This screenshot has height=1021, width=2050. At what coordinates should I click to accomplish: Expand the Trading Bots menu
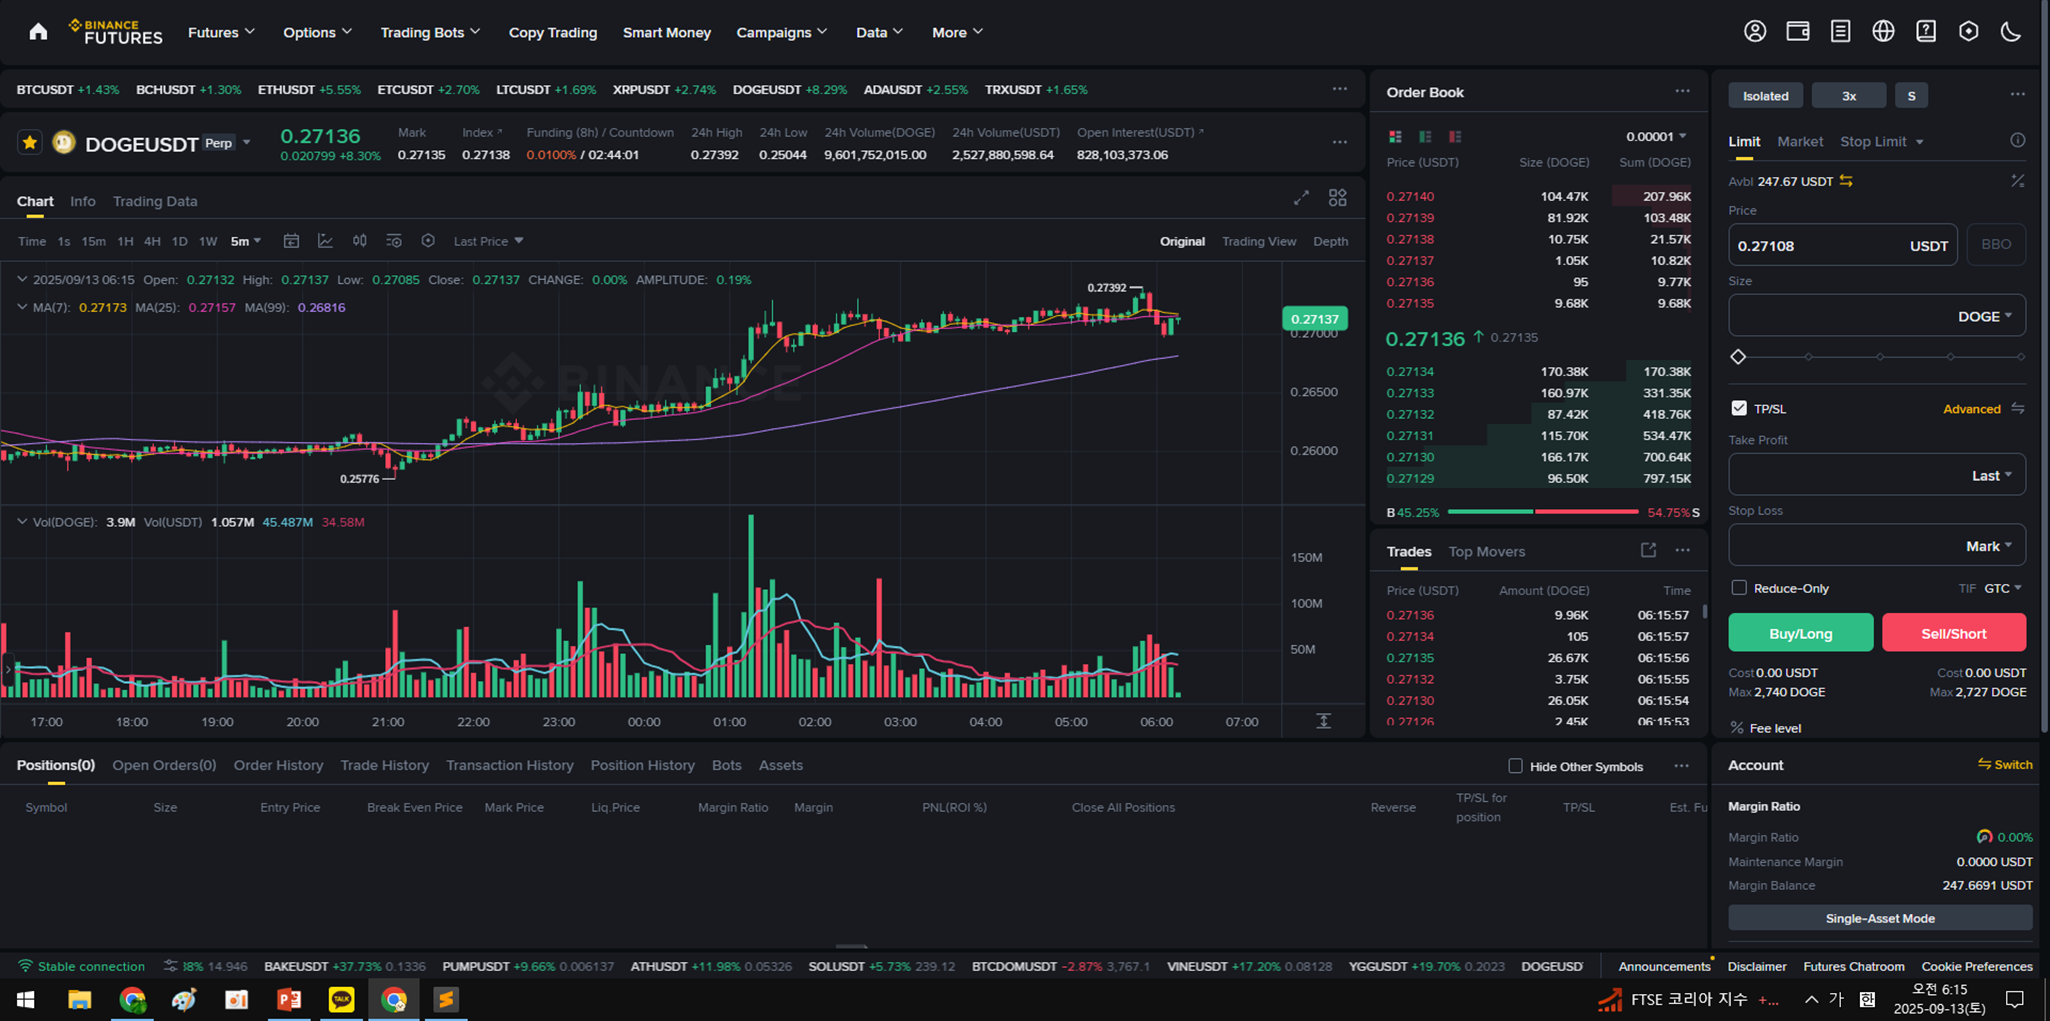tap(430, 32)
